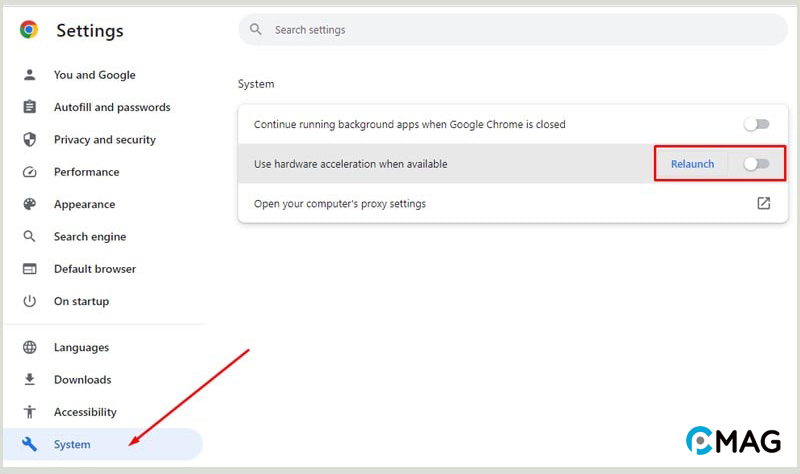The image size is (800, 474).
Task: Click the magnifier icon in the search bar
Action: pos(256,30)
